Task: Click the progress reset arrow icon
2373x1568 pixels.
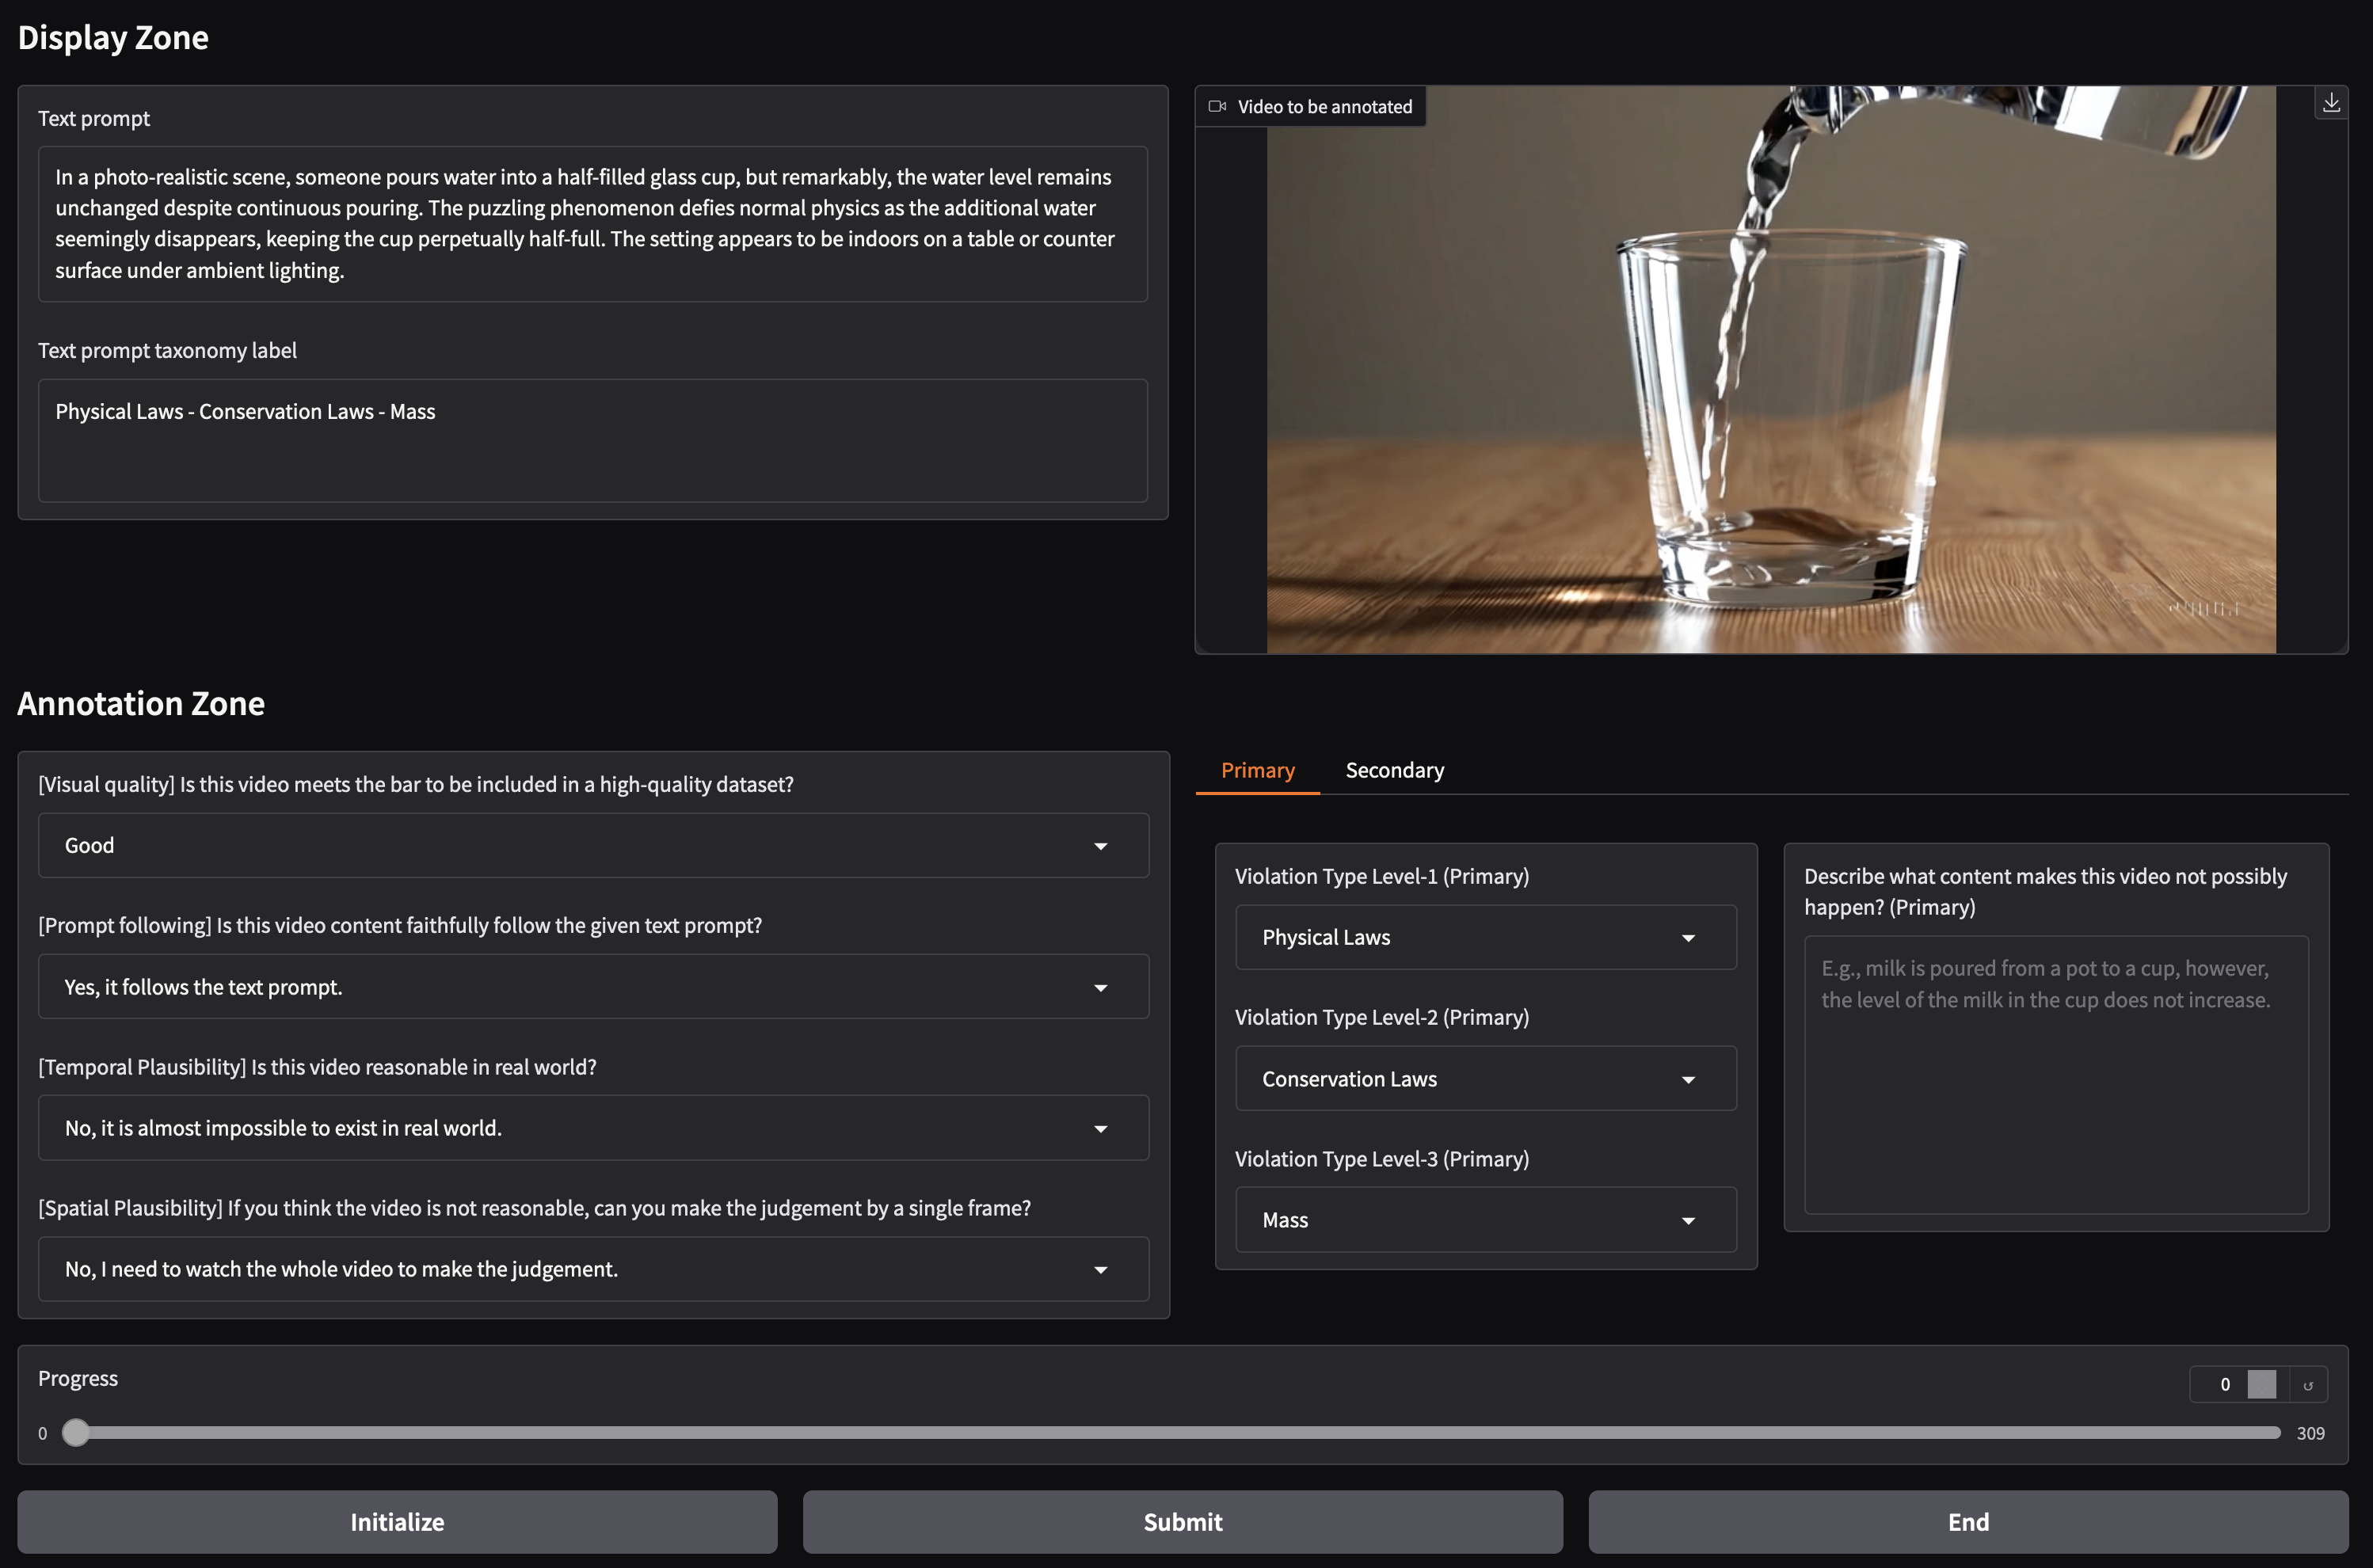Action: click(x=2308, y=1385)
